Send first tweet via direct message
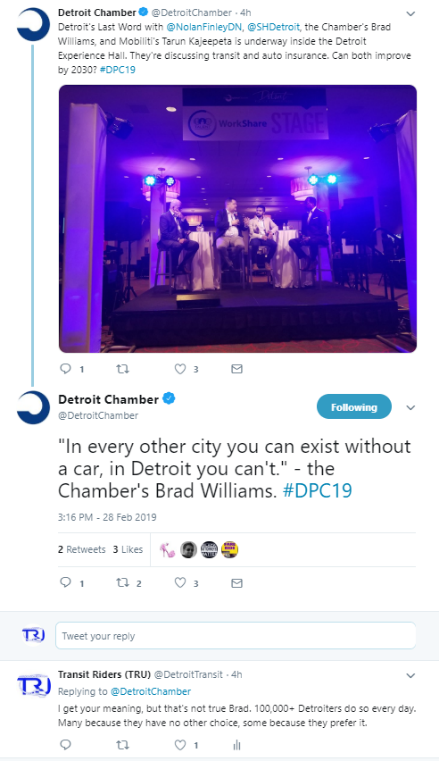Screen dimensions: 439x761 [x=237, y=369]
